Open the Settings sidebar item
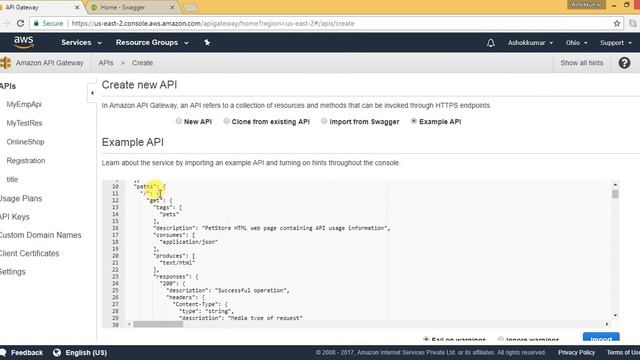The width and height of the screenshot is (640, 360). coord(13,272)
